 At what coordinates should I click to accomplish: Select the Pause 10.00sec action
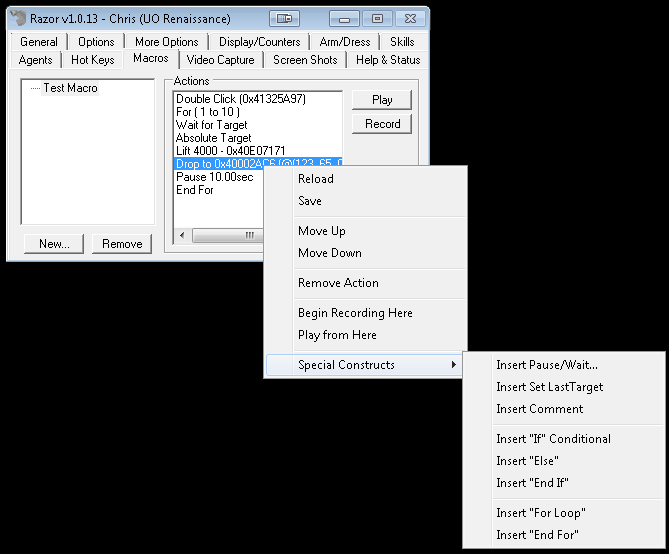point(219,177)
